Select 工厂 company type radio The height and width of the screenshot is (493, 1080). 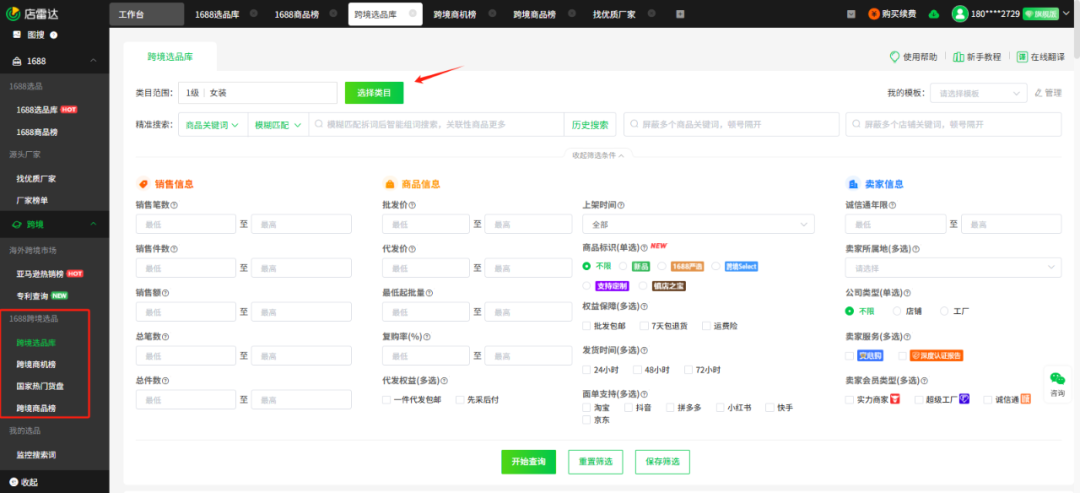(944, 311)
